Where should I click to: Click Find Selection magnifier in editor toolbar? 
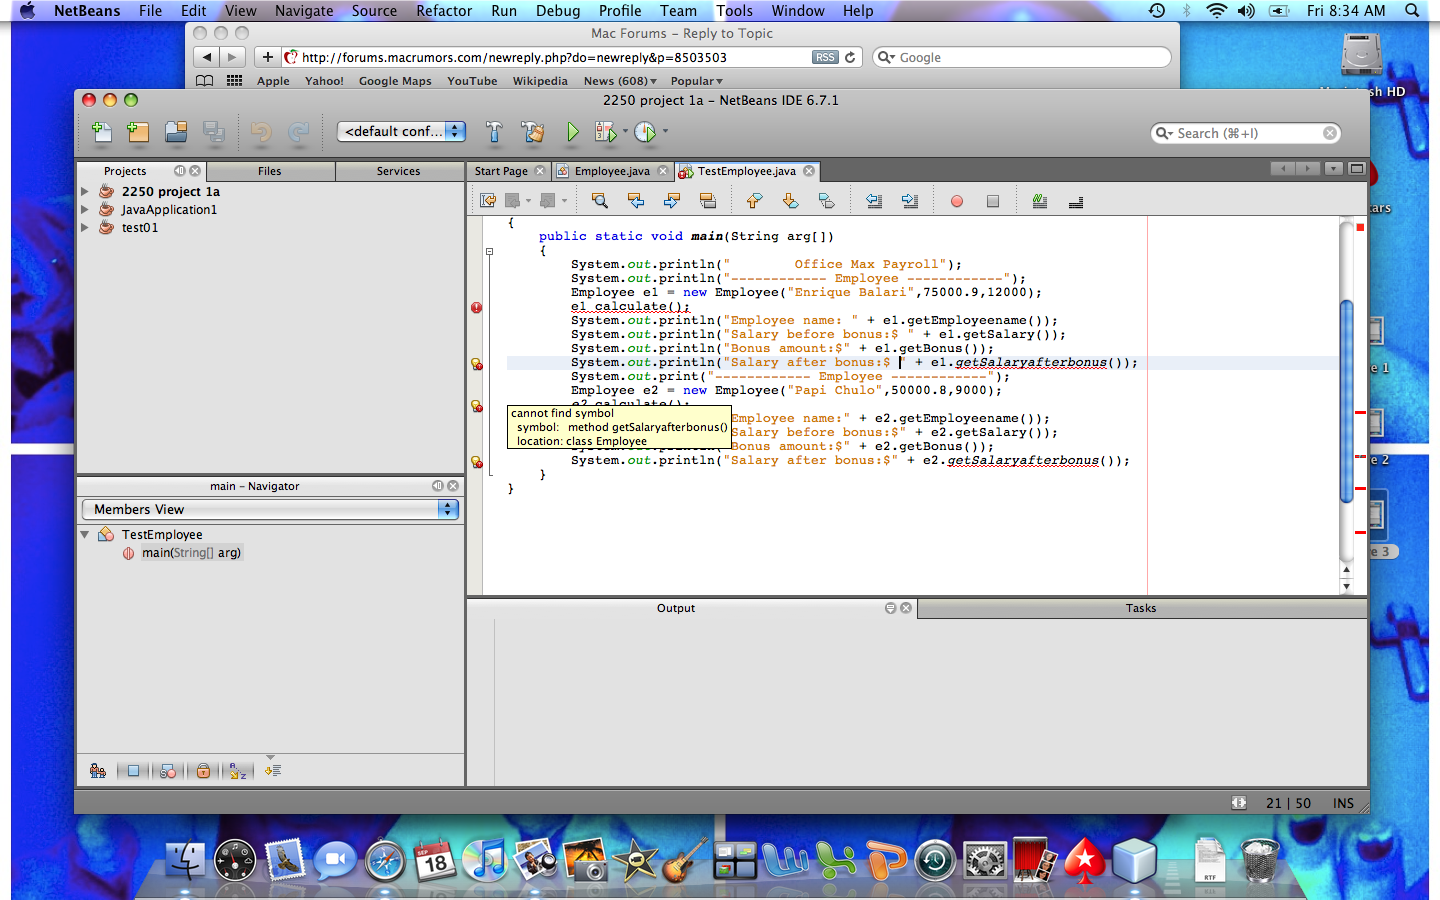600,201
